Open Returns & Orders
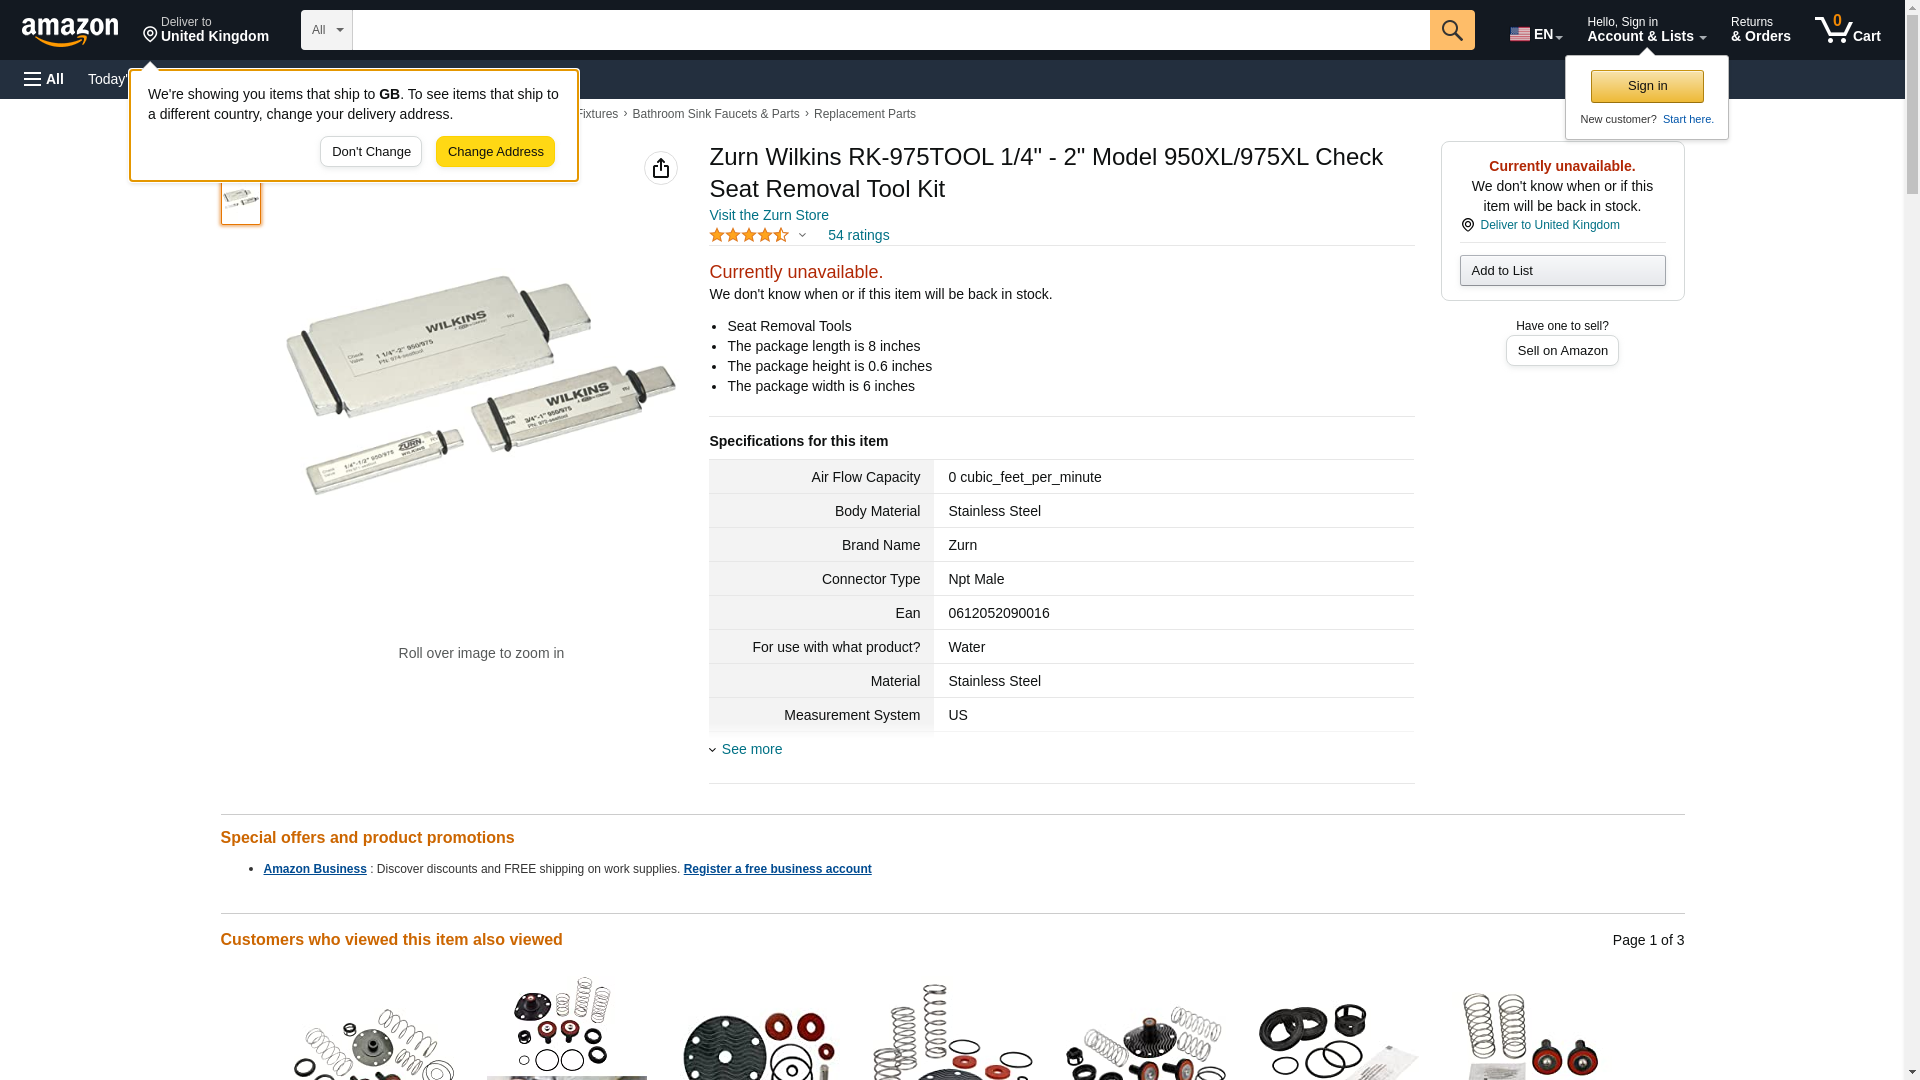Screen dimensions: 1920x1080 tap(1760, 30)
